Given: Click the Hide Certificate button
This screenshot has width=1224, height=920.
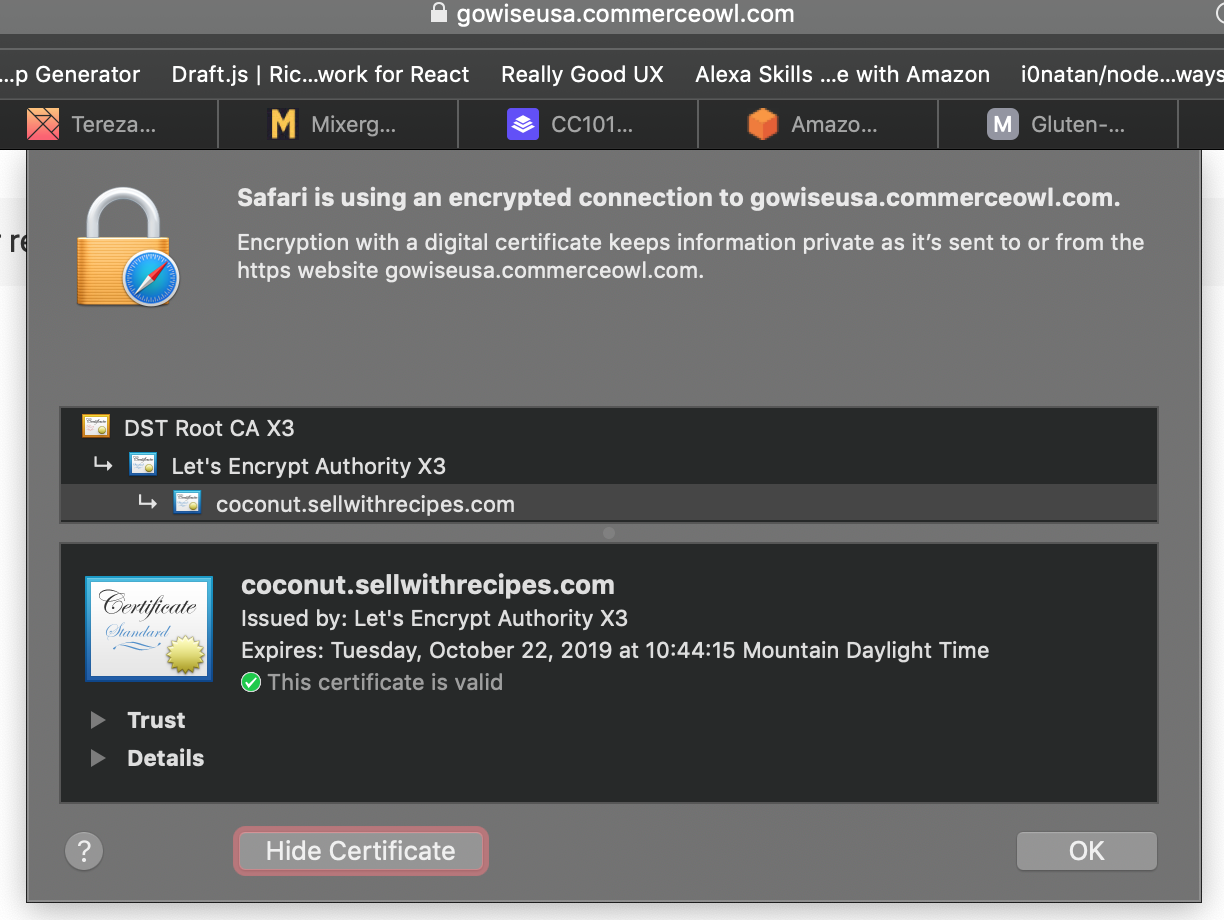Looking at the screenshot, I should pos(360,851).
